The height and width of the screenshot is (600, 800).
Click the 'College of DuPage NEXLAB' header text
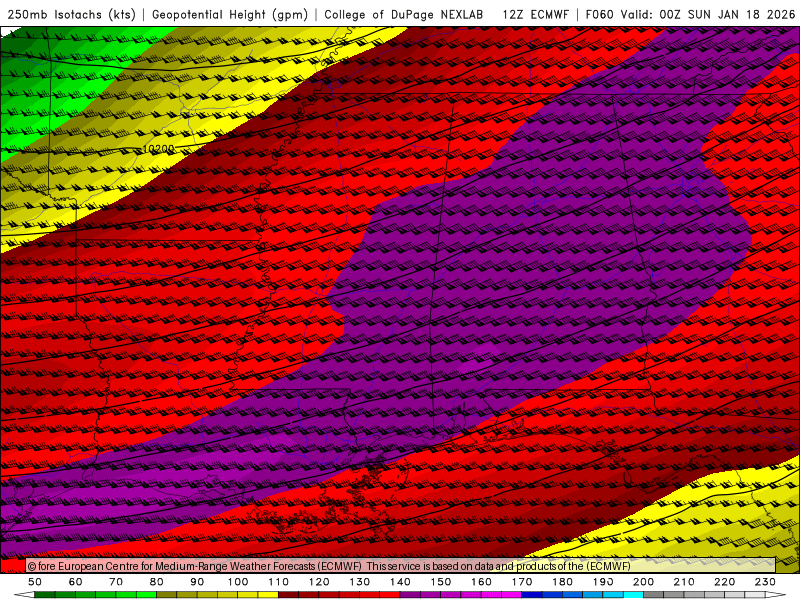point(404,14)
